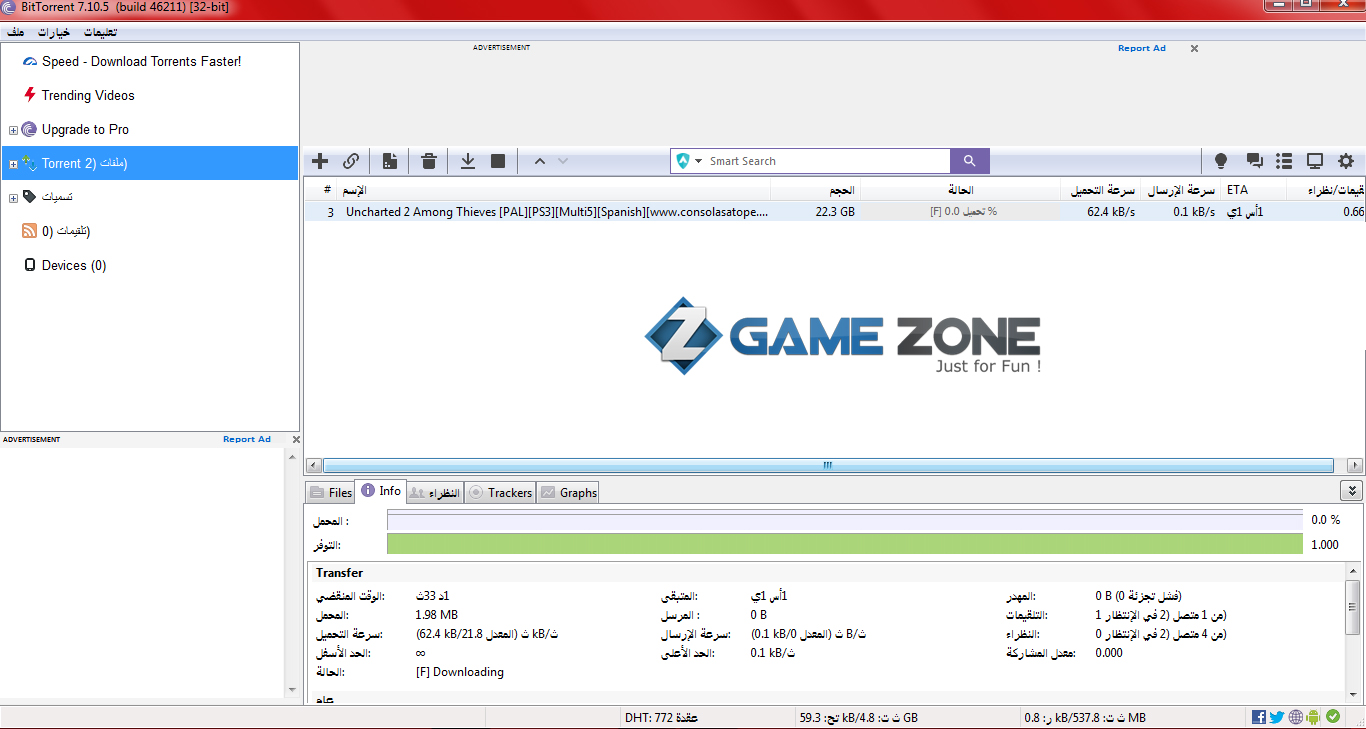The height and width of the screenshot is (729, 1366).
Task: Expand the Torrent (2) sidebar node
Action: (13, 164)
